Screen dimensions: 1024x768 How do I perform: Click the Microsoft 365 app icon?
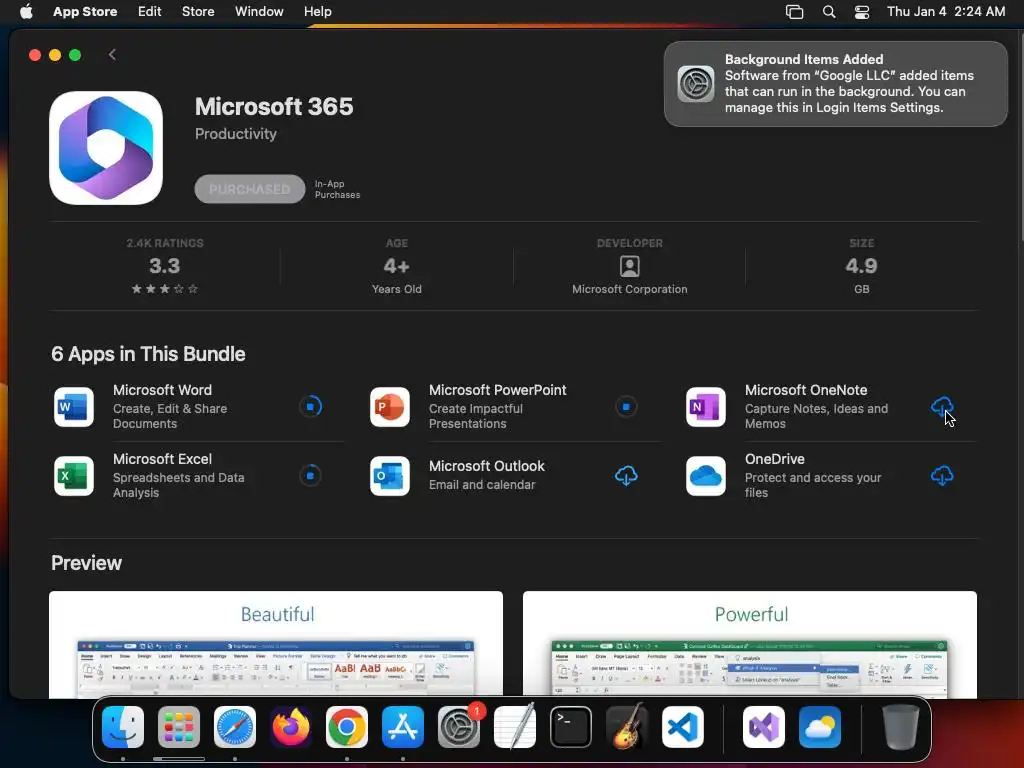coord(106,148)
